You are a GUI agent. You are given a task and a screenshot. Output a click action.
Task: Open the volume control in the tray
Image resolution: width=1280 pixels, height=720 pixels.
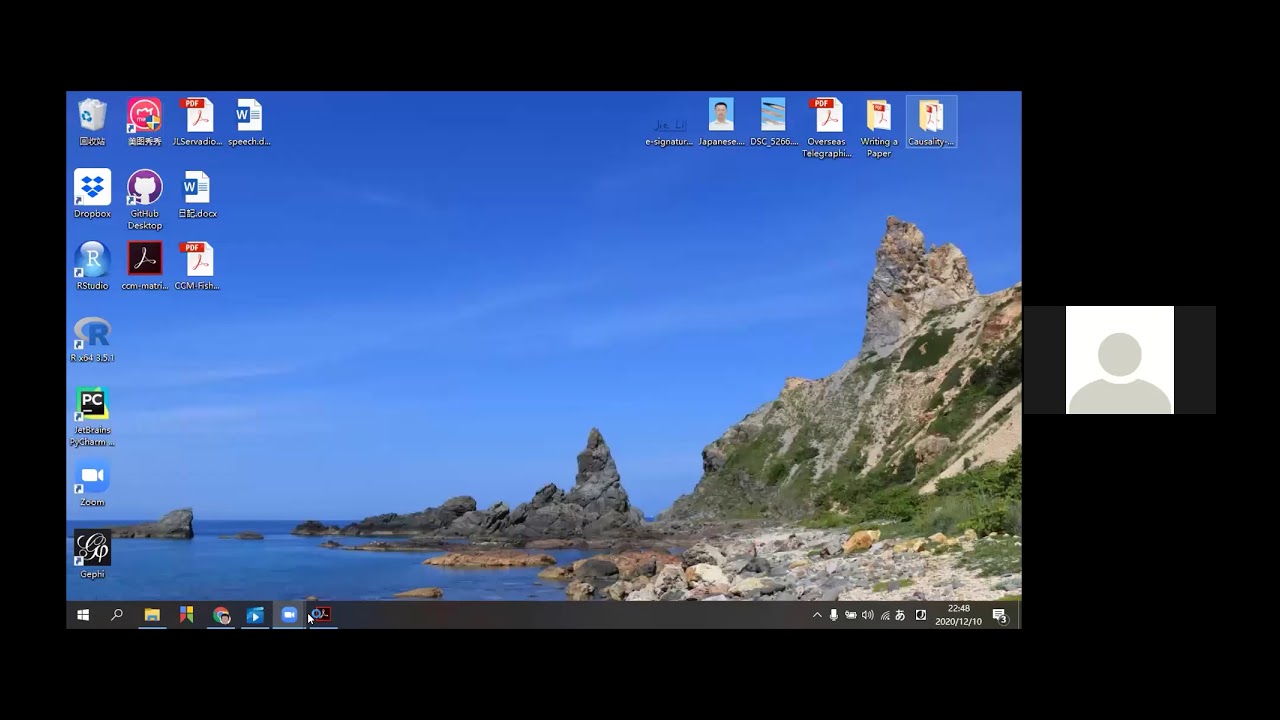coord(867,615)
